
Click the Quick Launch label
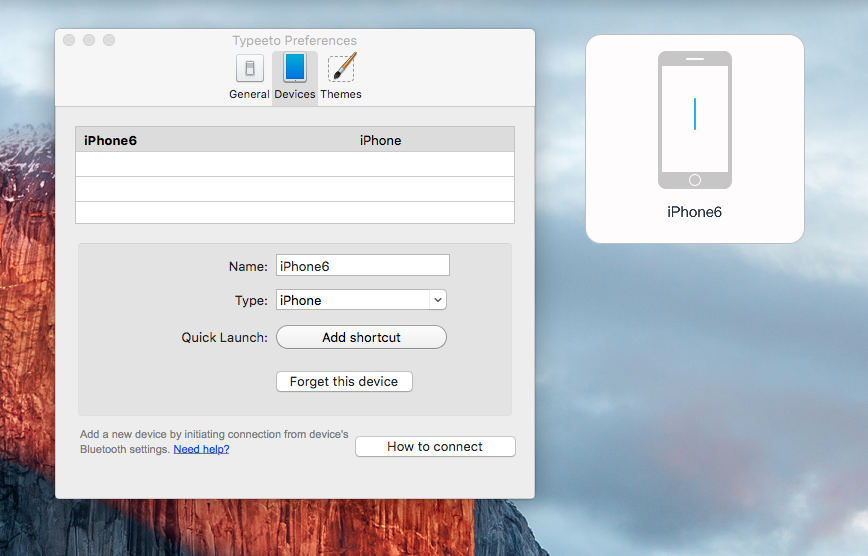(224, 337)
